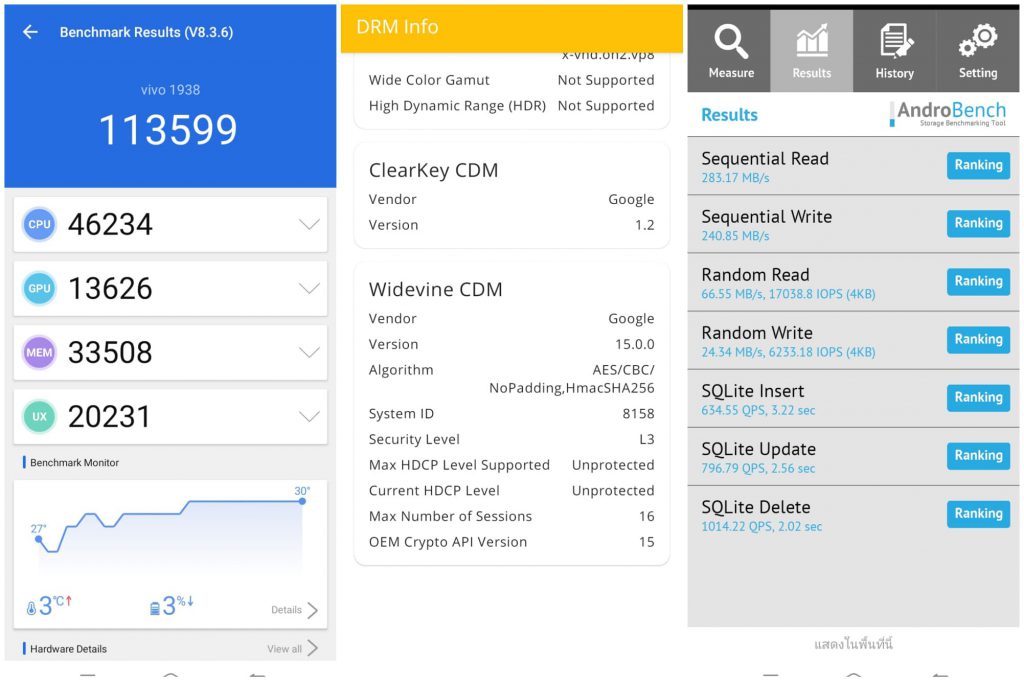Tap the GPU score badge icon

pos(39,288)
